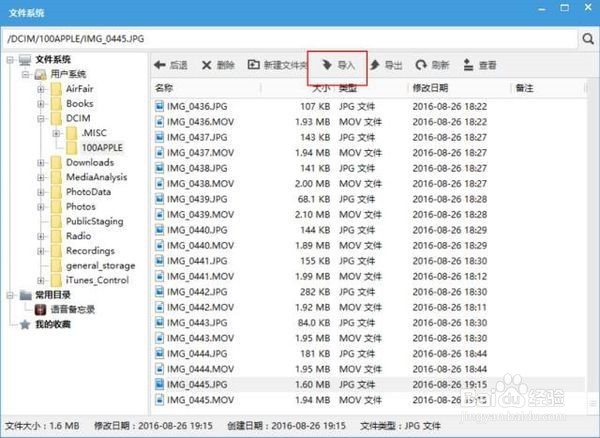Click the Delete (删除) X icon
Image resolution: width=600 pixels, height=438 pixels.
(207, 65)
